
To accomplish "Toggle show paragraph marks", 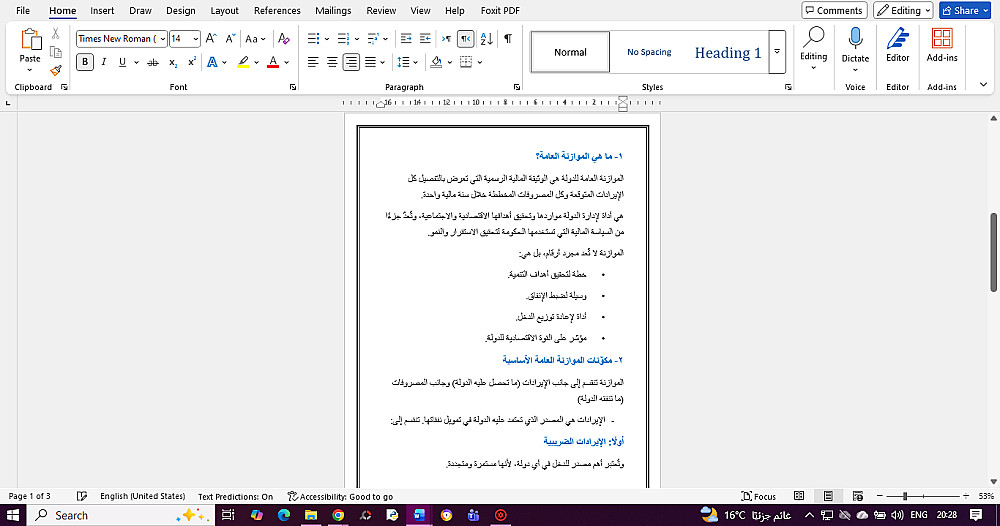I will pos(508,39).
